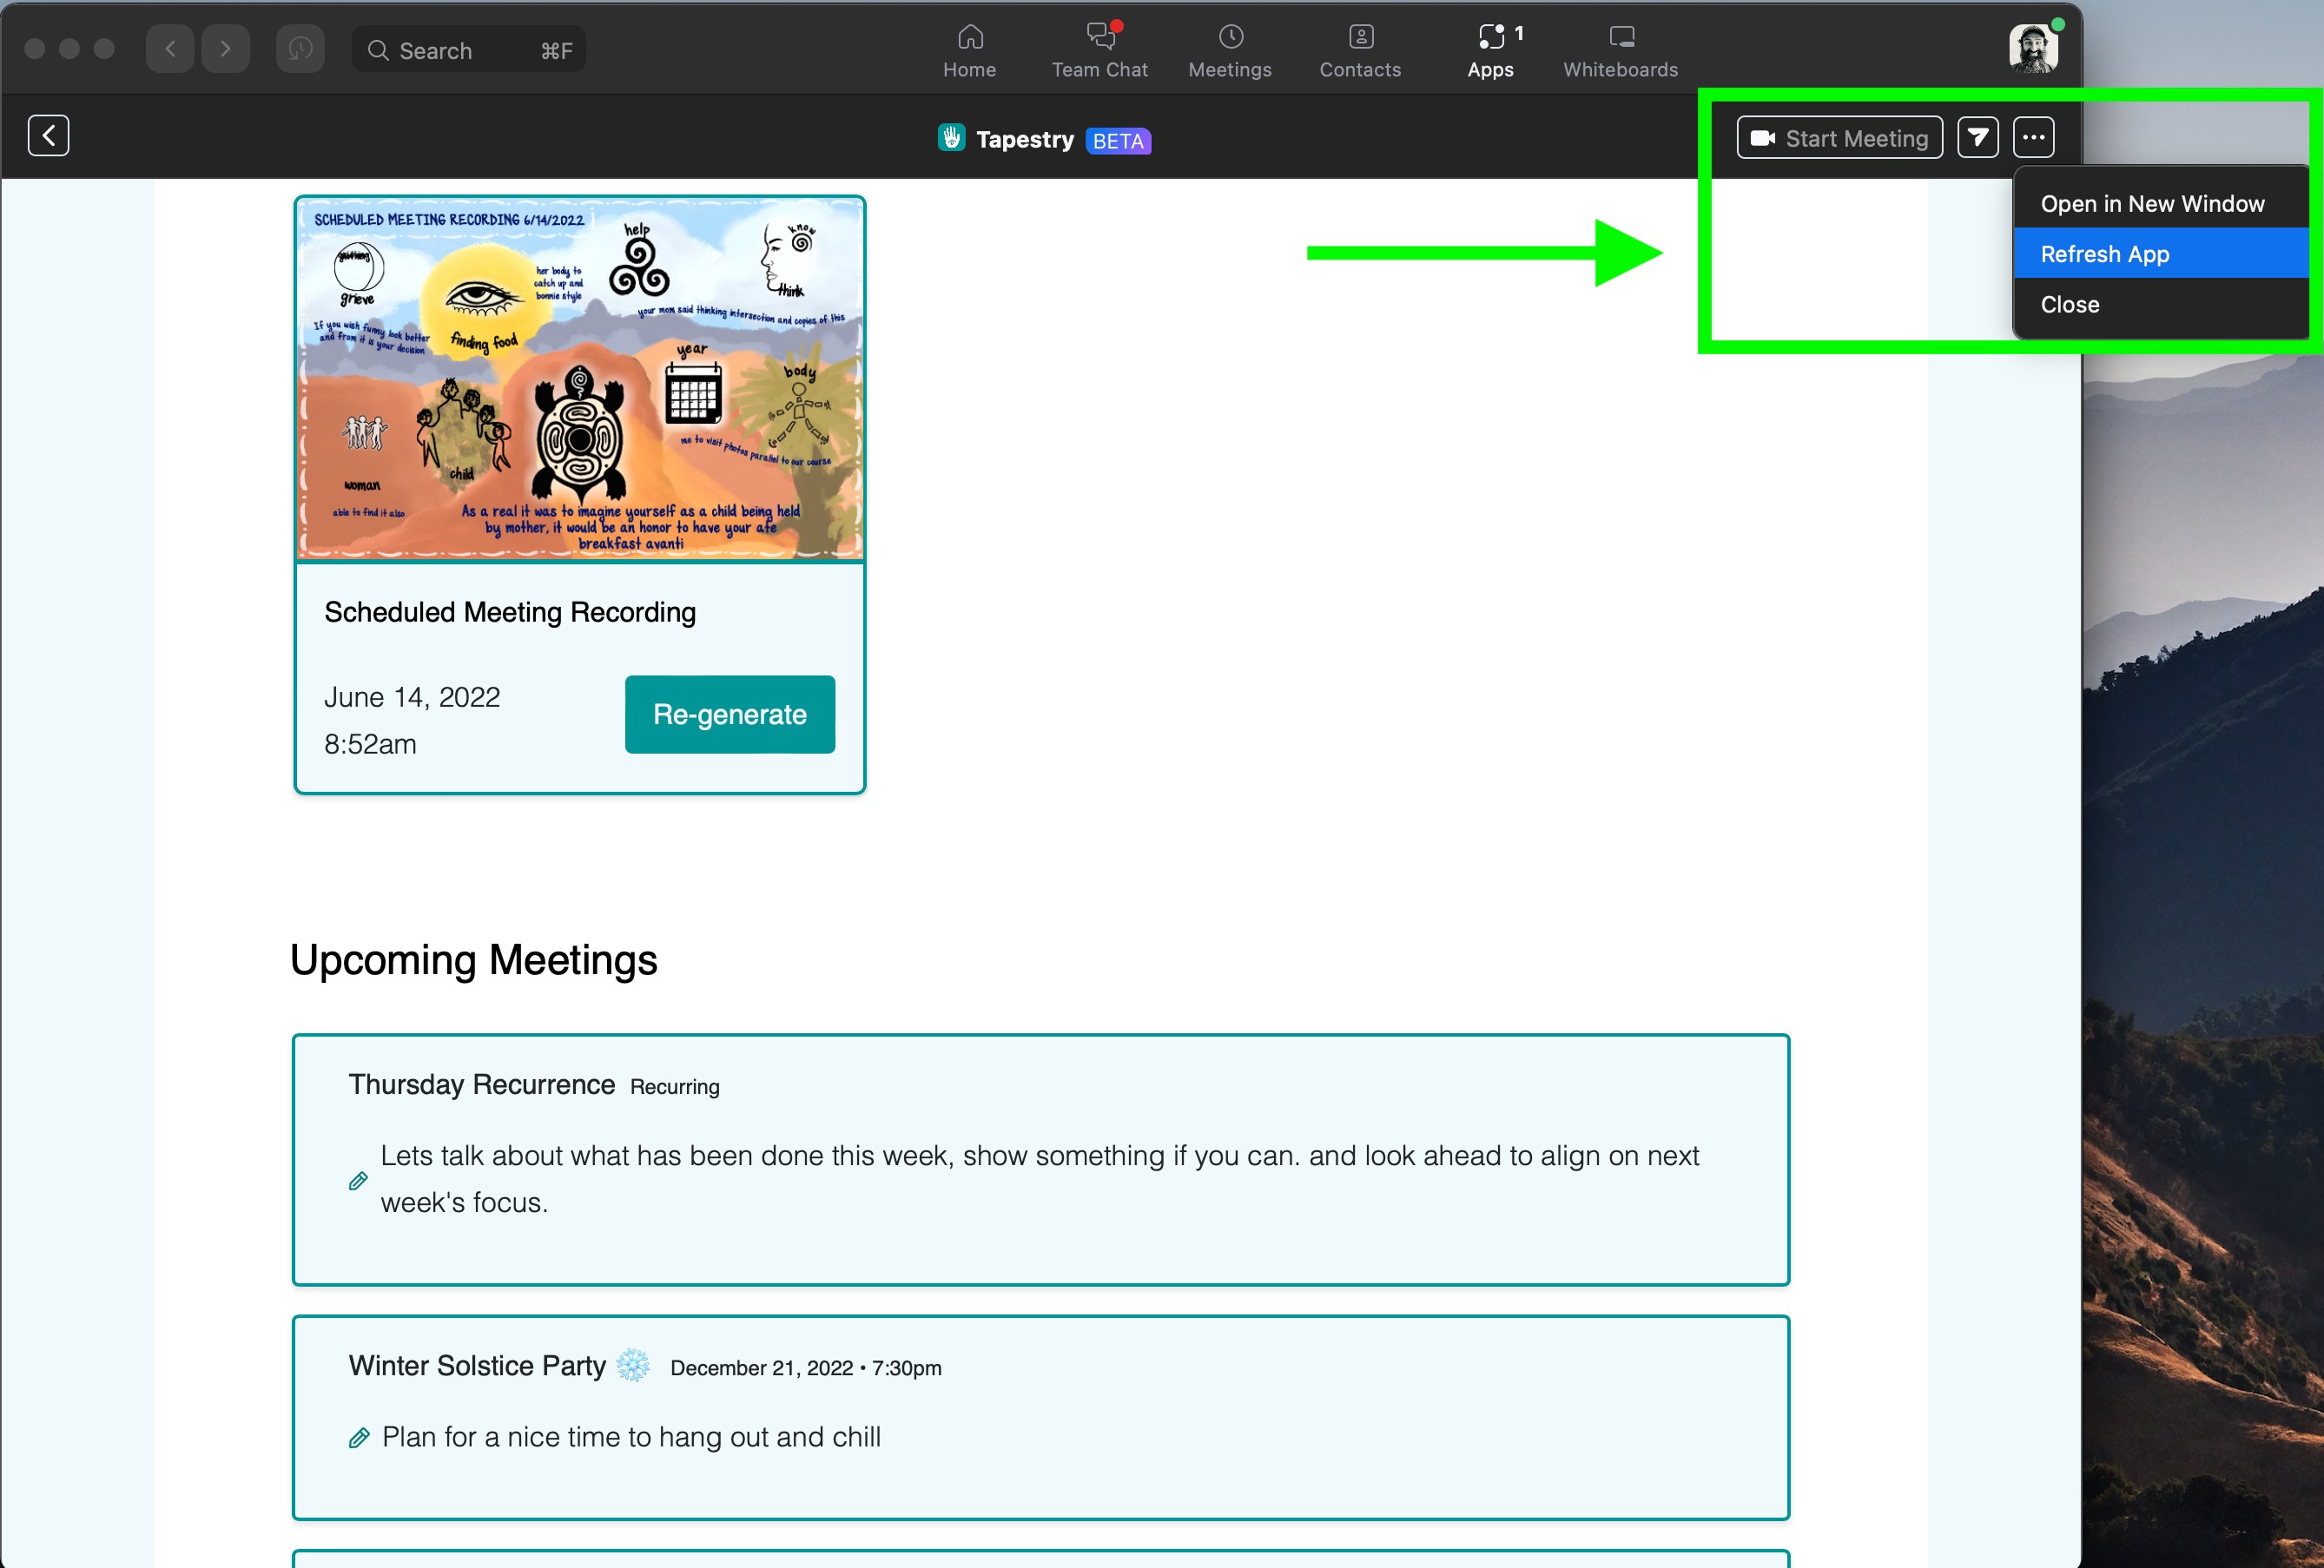Open the Scheduled Meeting Recording artwork thumbnail
Viewport: 2324px width, 1568px height.
point(580,378)
